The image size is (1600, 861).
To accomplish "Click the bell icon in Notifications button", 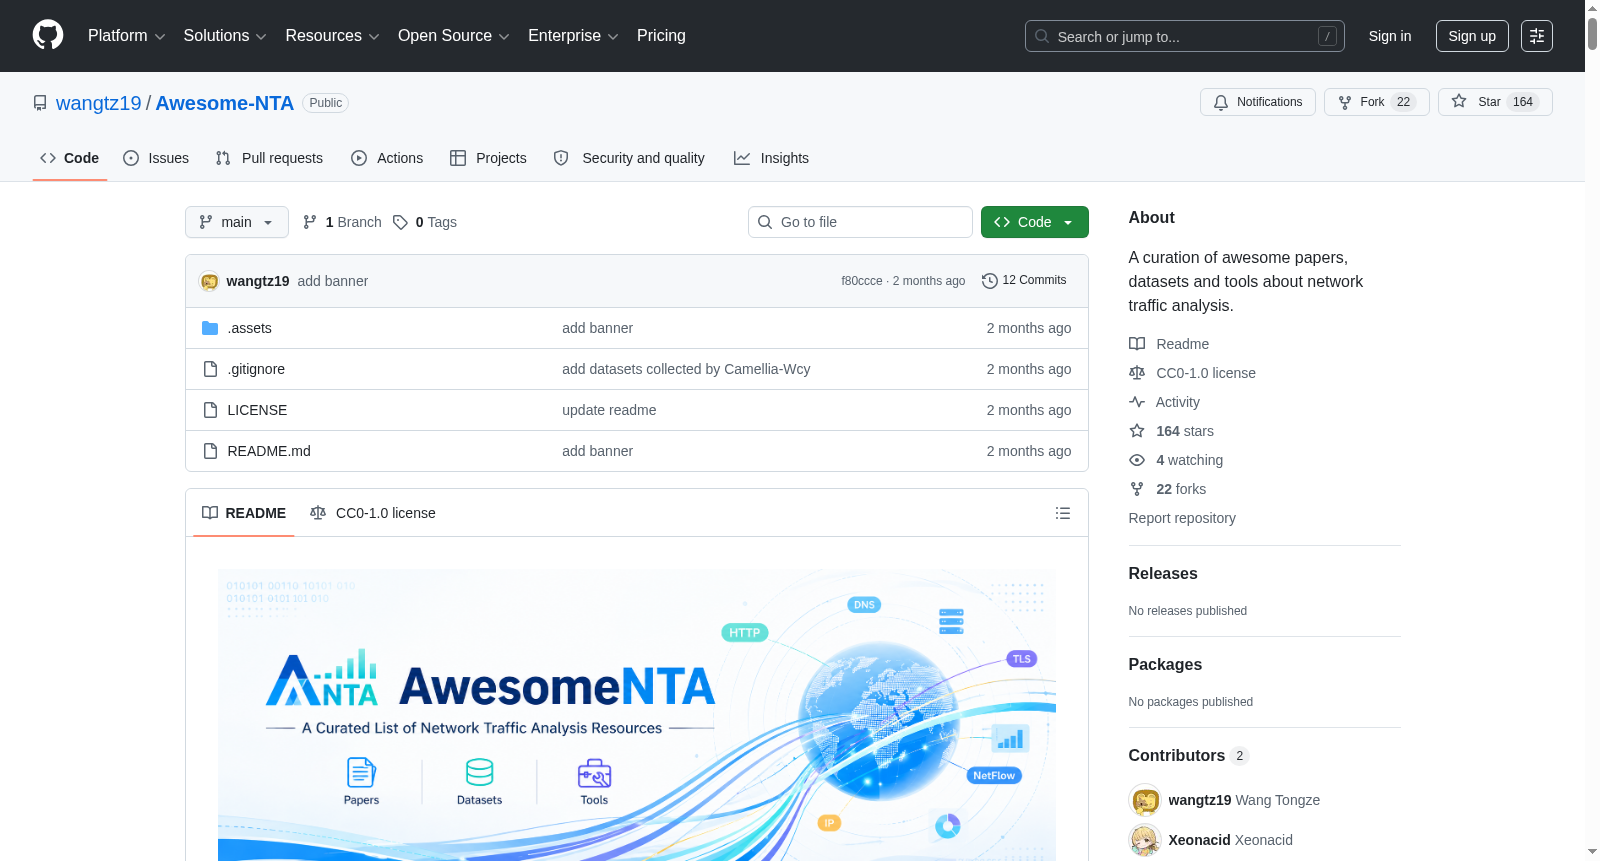I will (1221, 102).
